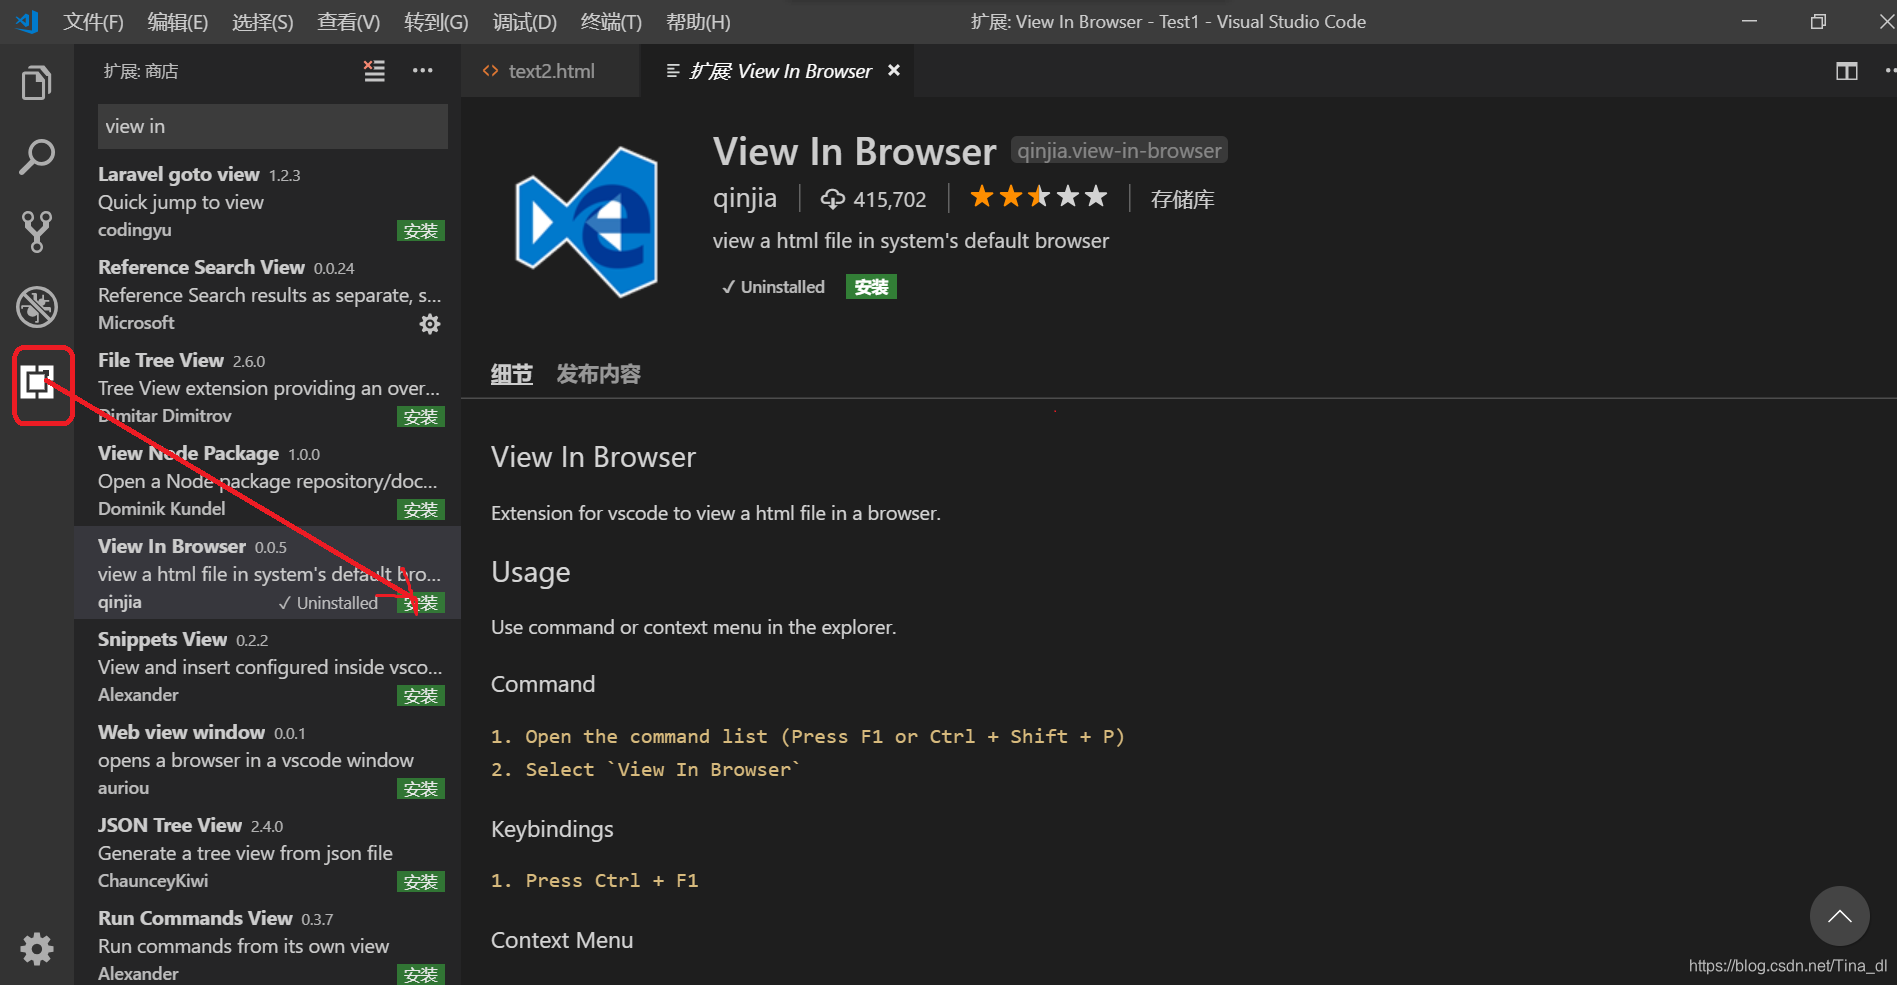
Task: Click the star rating of the extension
Action: coord(1039,197)
